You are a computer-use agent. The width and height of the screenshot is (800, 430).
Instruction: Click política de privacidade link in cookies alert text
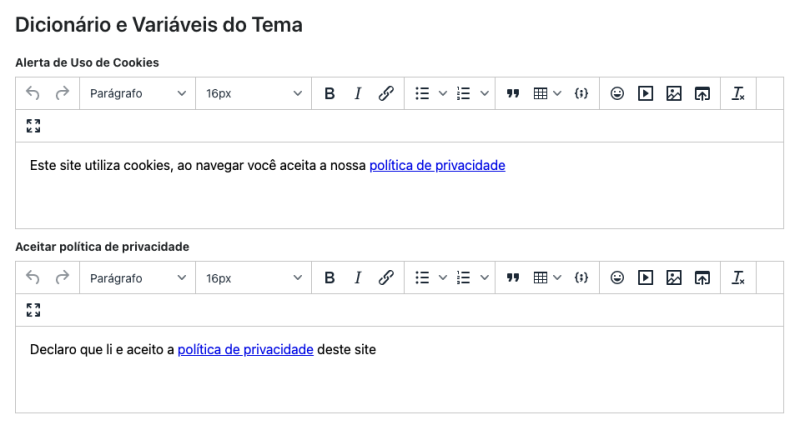(x=437, y=165)
